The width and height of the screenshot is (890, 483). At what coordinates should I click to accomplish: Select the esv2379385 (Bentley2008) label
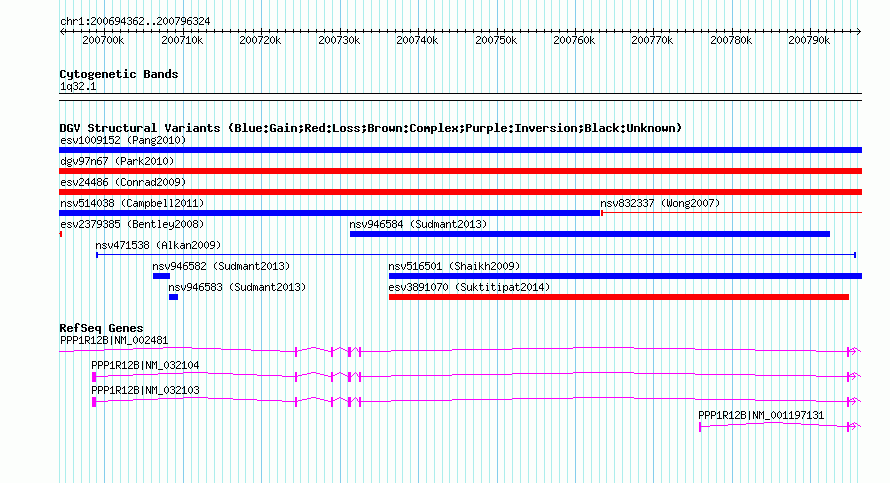click(132, 224)
